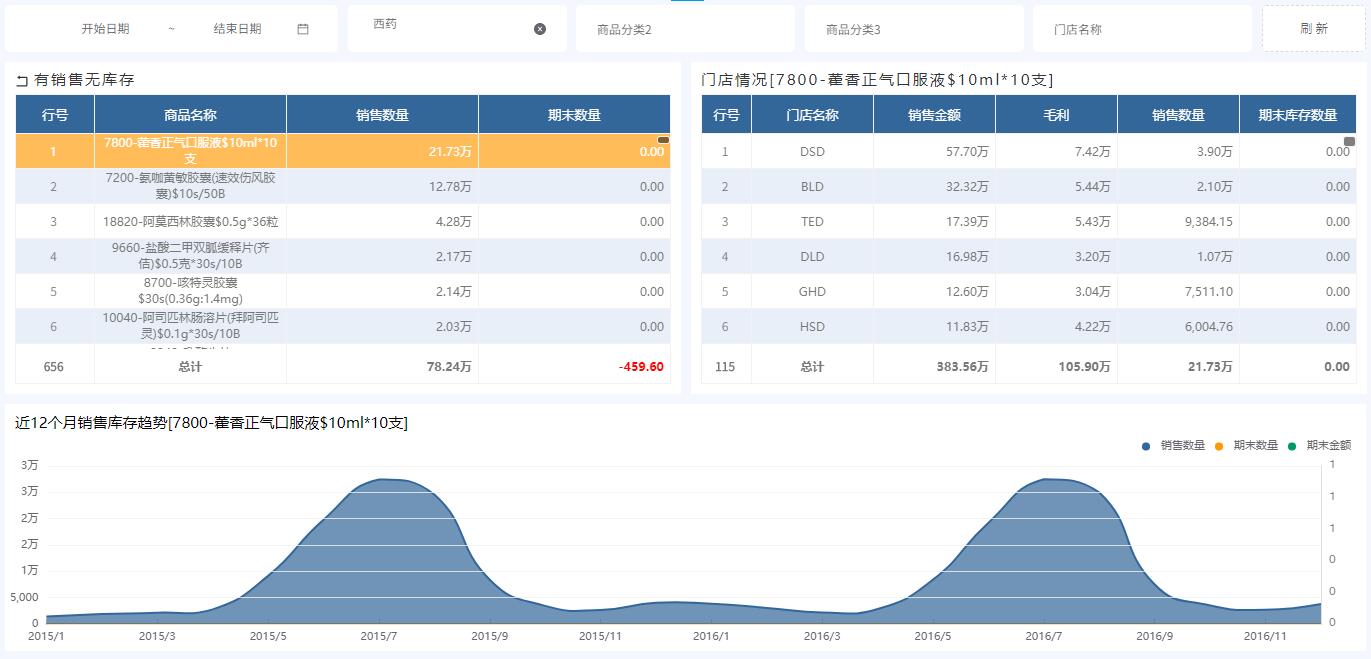Click the 销售数量 column header to sort
The height and width of the screenshot is (659, 1371).
click(381, 114)
